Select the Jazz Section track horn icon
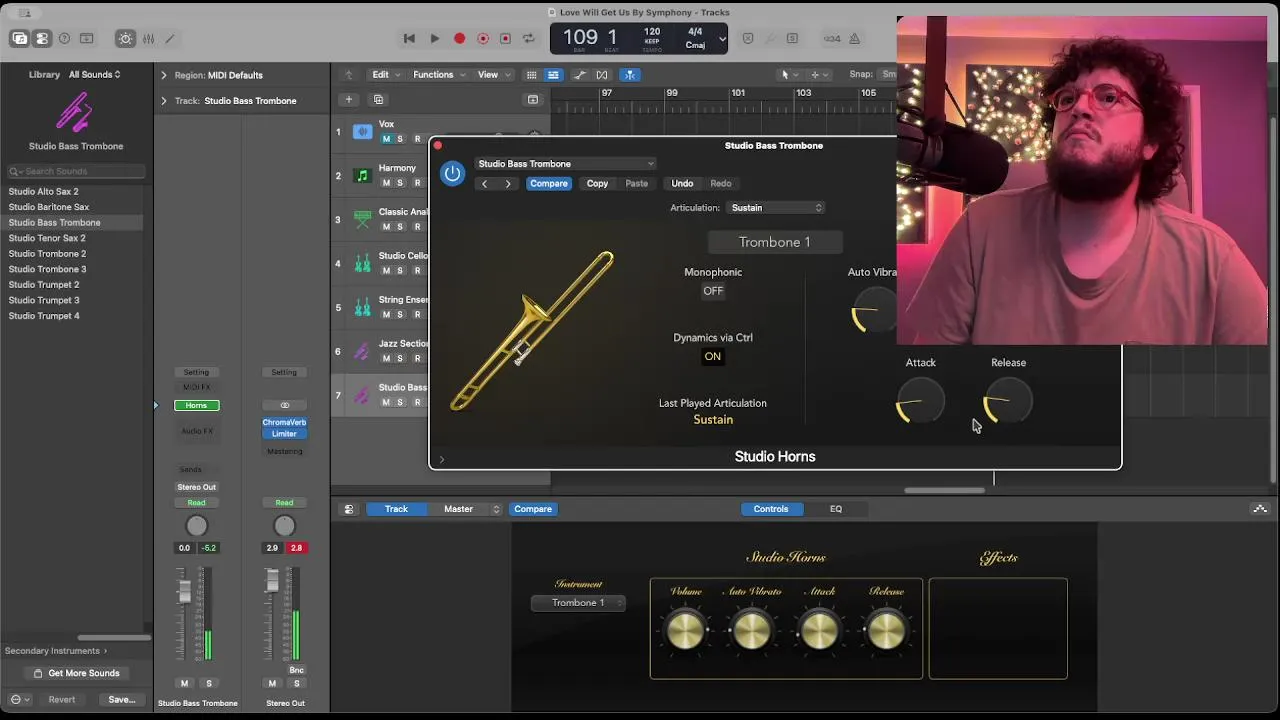Viewport: 1280px width, 720px height. click(362, 352)
